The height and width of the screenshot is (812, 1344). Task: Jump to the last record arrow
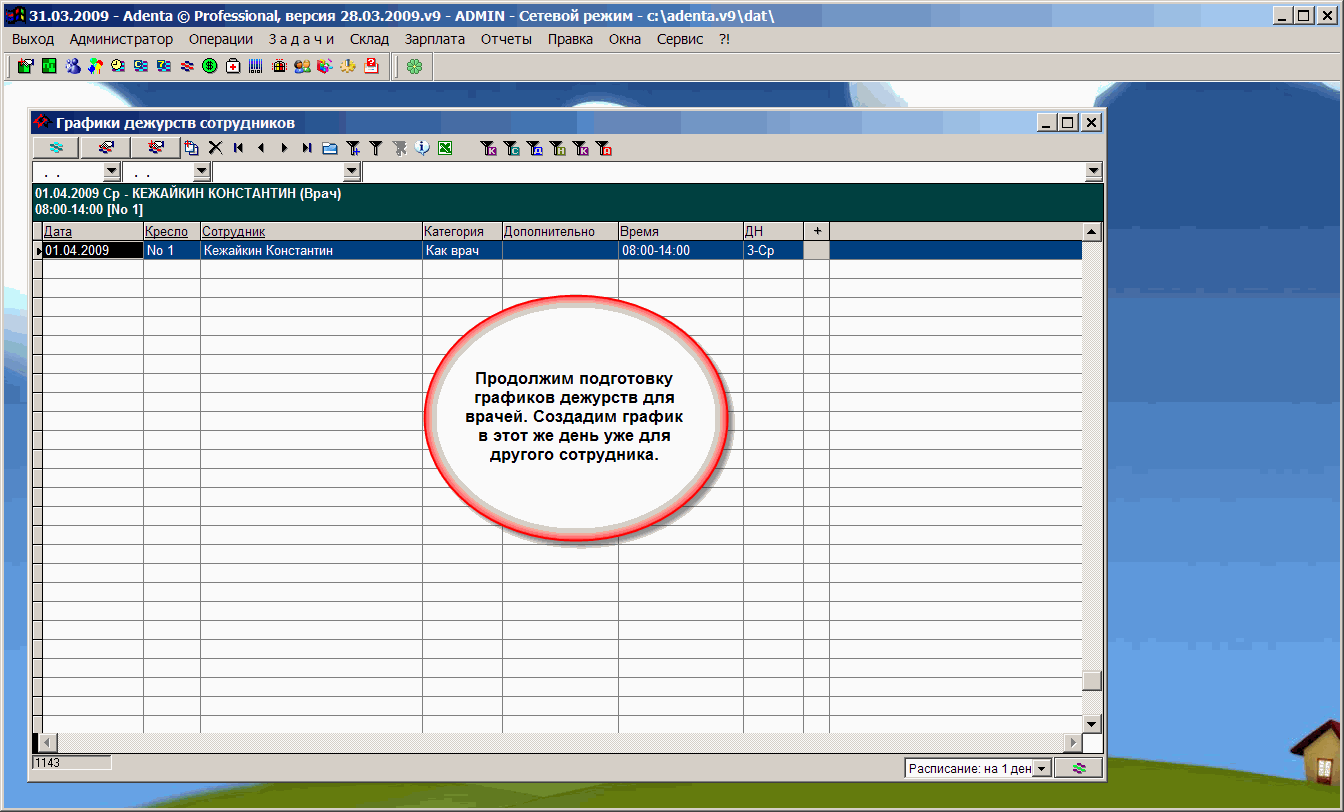[x=306, y=148]
